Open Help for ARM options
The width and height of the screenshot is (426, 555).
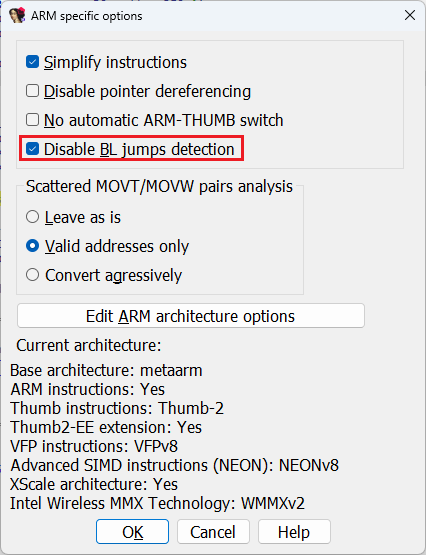(x=294, y=532)
